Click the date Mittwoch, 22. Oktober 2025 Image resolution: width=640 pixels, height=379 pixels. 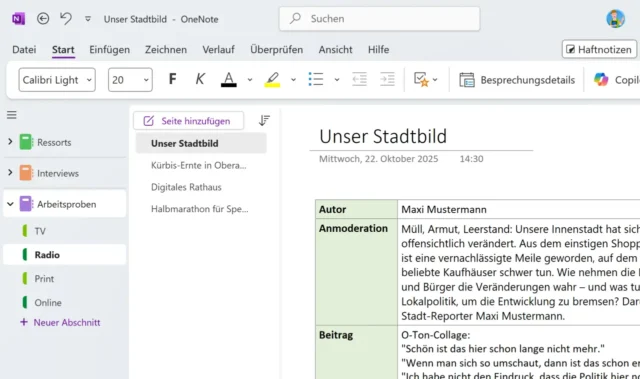pyautogui.click(x=378, y=159)
